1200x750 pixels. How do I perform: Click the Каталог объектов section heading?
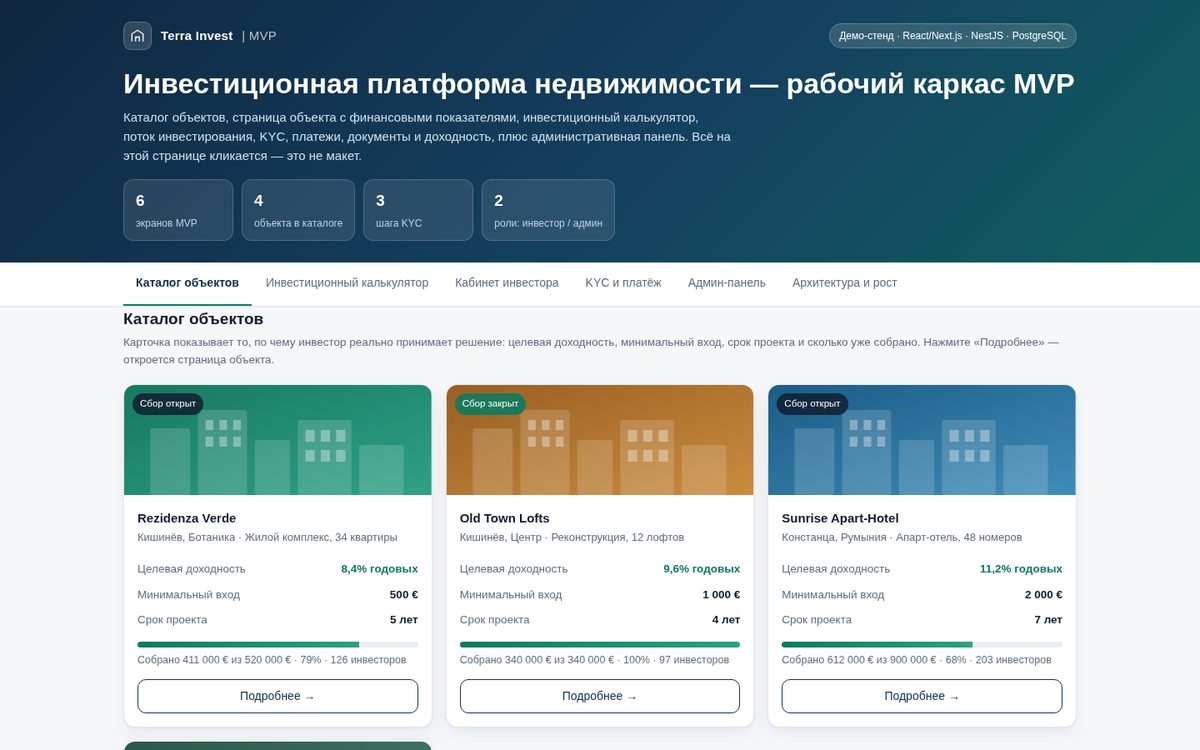(193, 319)
